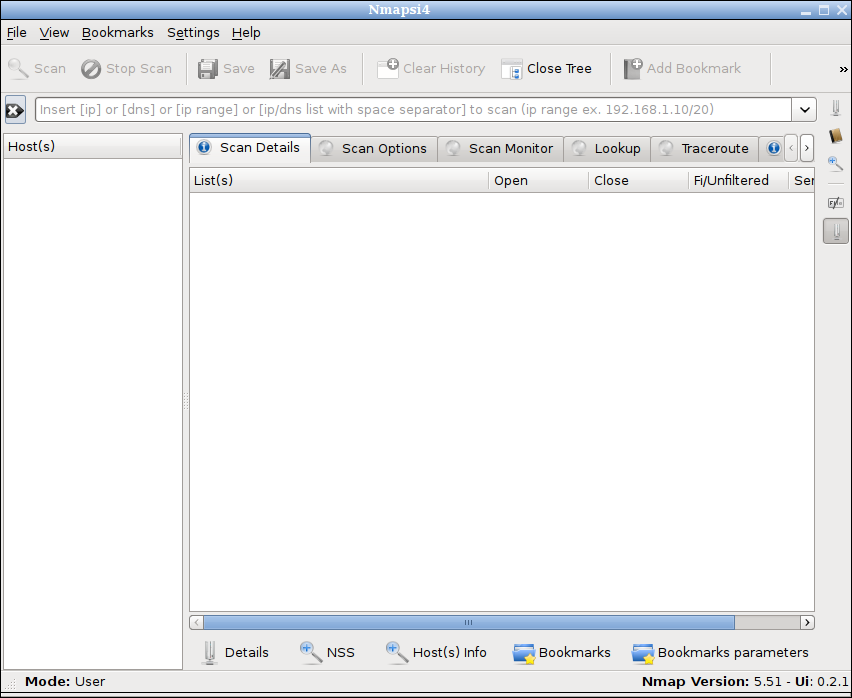852x698 pixels.
Task: Click the Mode: User status text
Action: [65, 682]
